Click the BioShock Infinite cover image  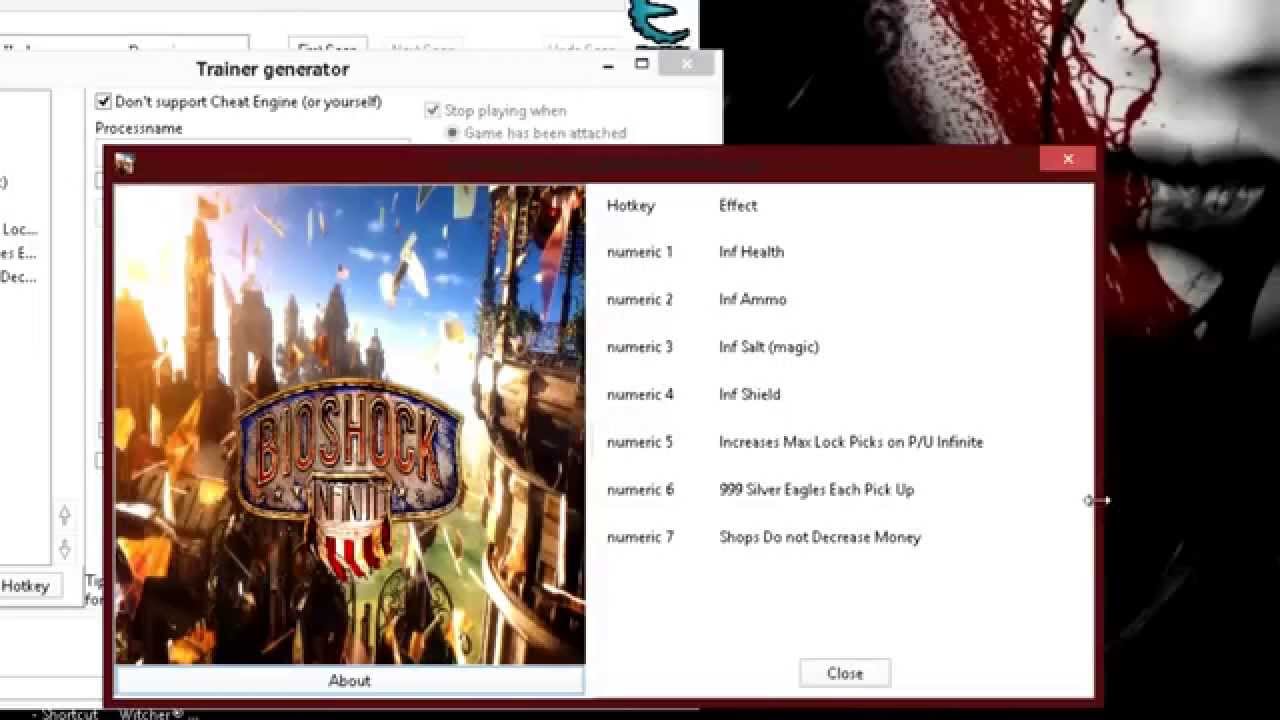pos(350,424)
